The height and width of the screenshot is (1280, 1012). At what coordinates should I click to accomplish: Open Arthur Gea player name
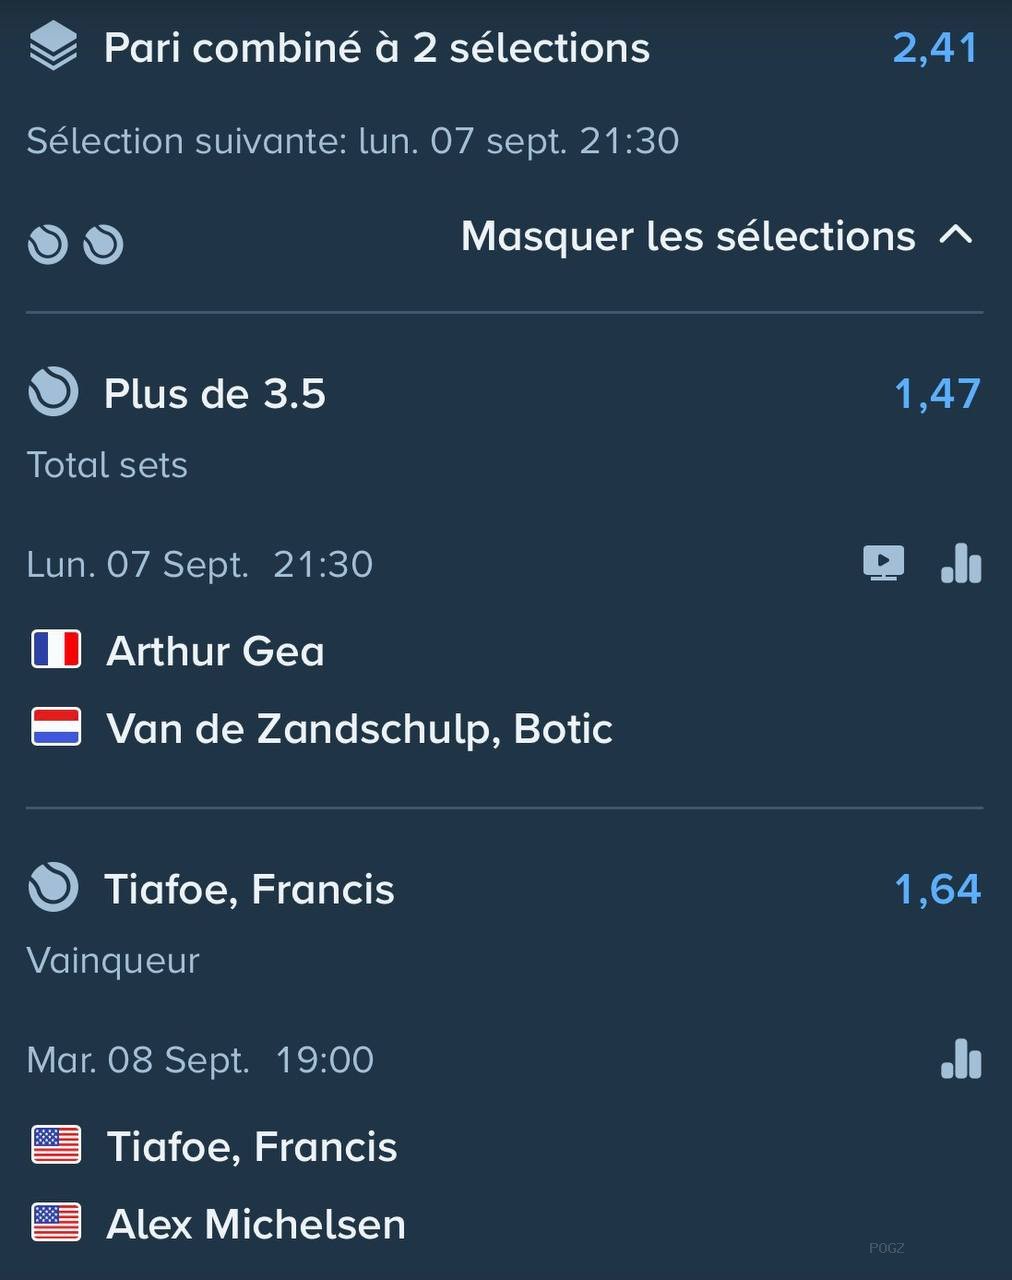215,651
